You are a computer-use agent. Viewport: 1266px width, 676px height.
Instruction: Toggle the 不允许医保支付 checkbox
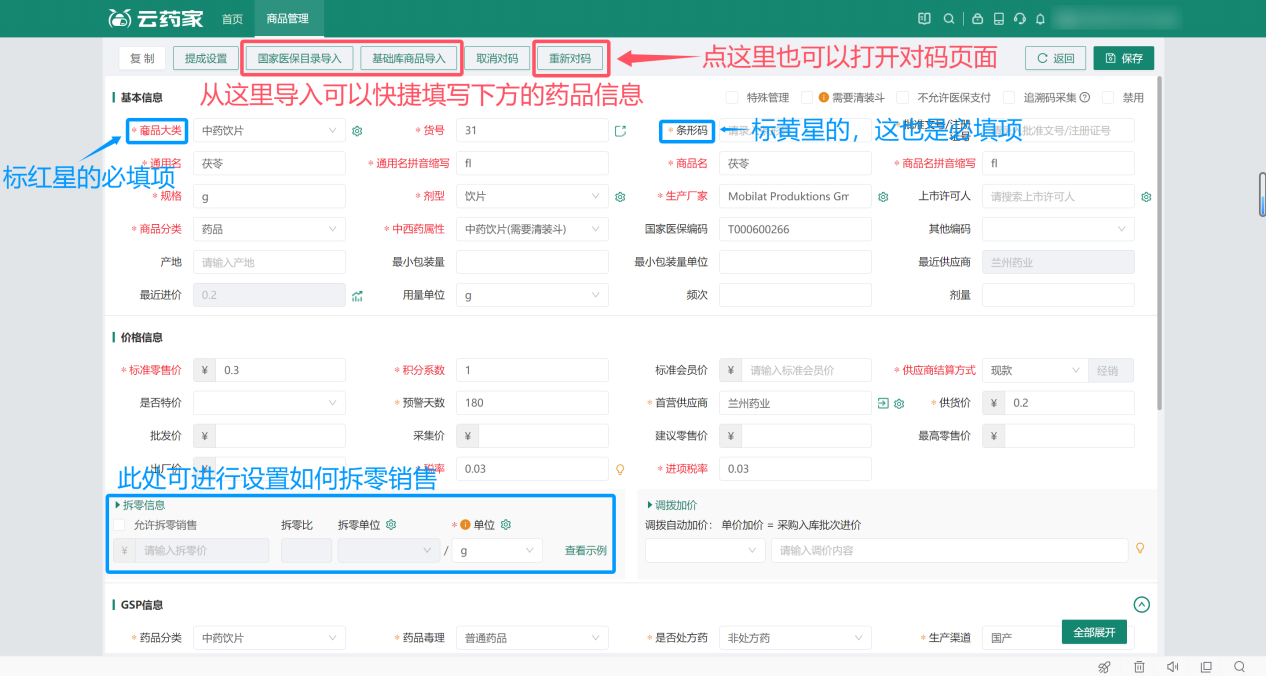(x=903, y=98)
